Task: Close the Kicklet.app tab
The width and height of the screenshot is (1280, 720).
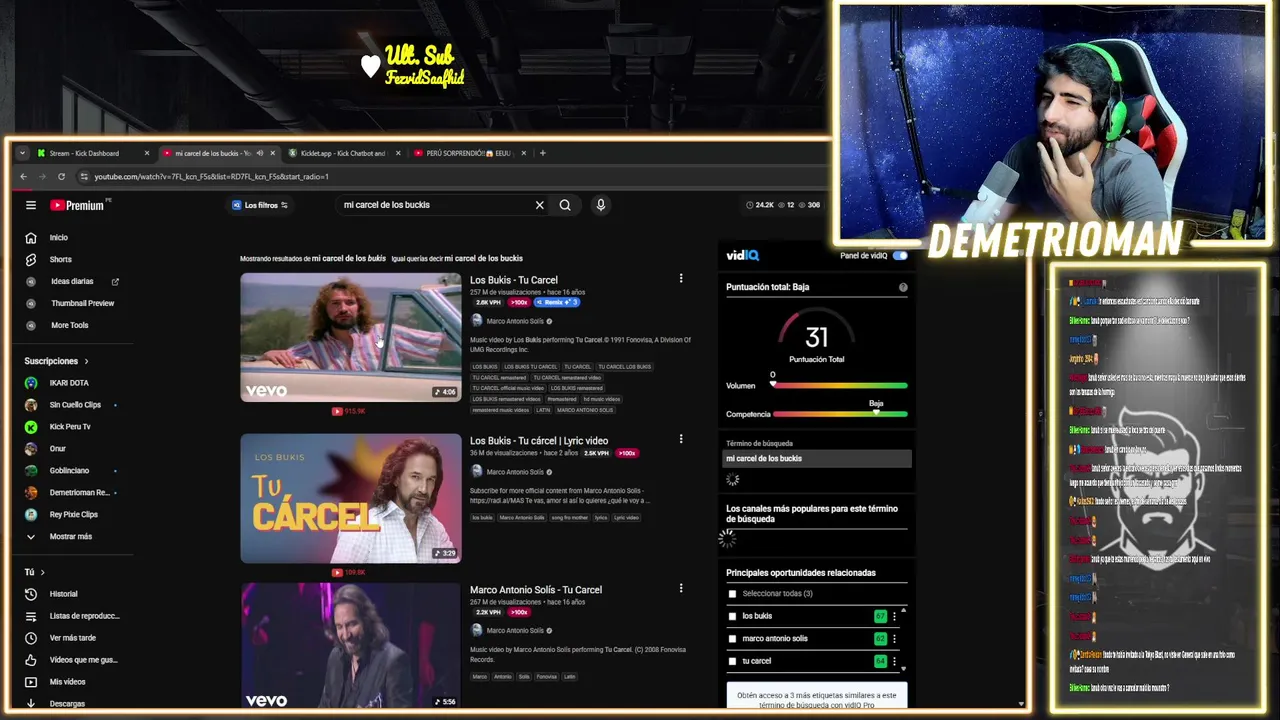Action: point(398,153)
